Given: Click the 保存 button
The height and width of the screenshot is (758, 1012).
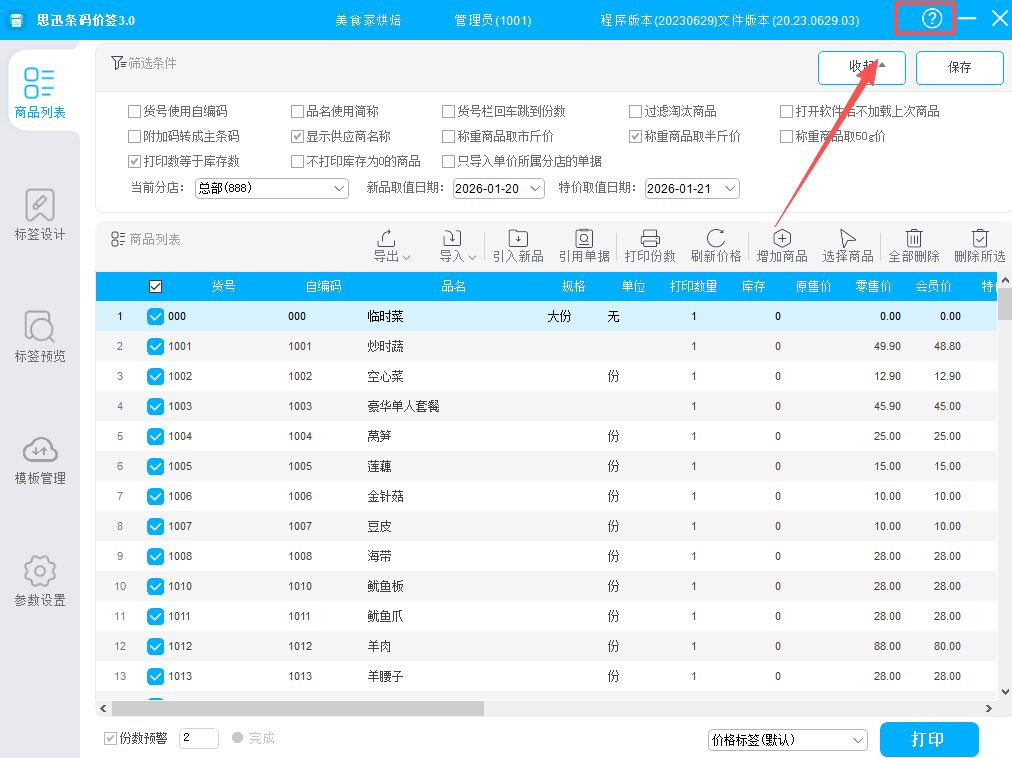Looking at the screenshot, I should click(x=959, y=68).
